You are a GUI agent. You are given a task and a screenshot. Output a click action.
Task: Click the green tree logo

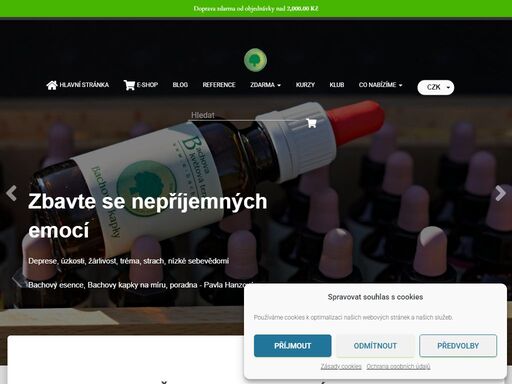point(255,60)
